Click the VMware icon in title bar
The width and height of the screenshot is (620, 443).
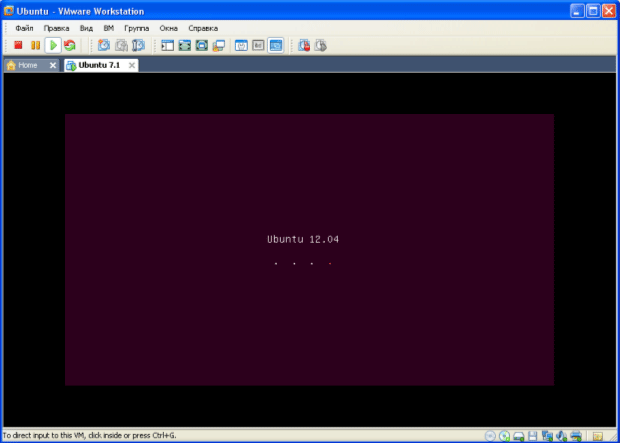point(8,11)
